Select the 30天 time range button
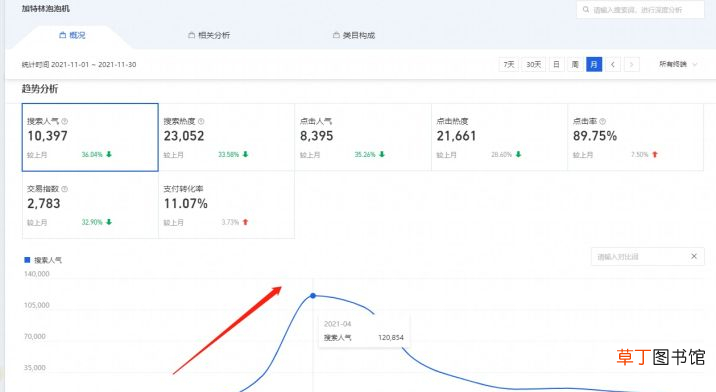This screenshot has width=716, height=392. 533,64
